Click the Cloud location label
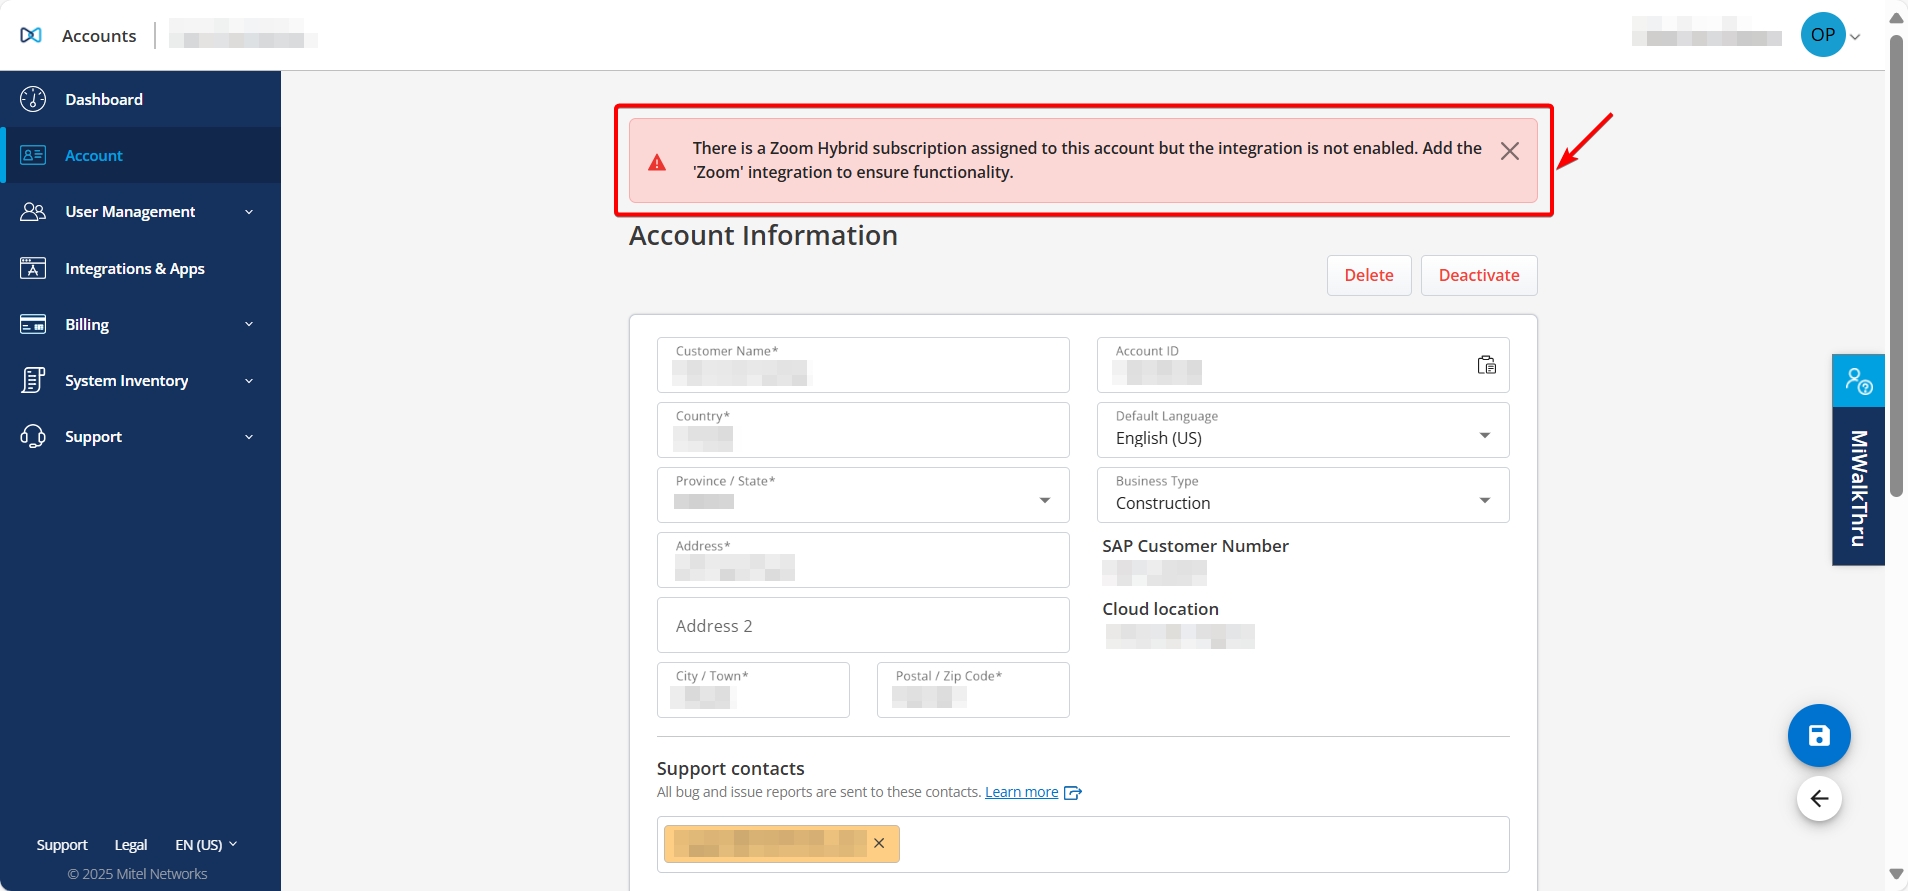Image resolution: width=1908 pixels, height=891 pixels. 1160,609
